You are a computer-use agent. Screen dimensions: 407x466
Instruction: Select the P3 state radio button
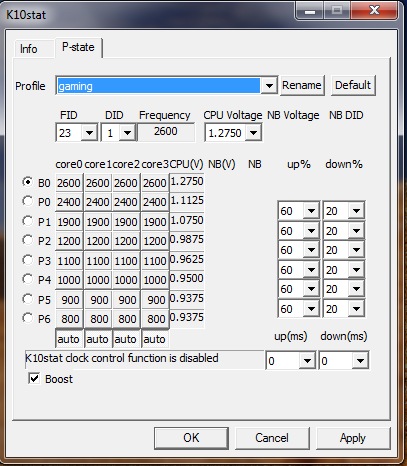pos(27,260)
